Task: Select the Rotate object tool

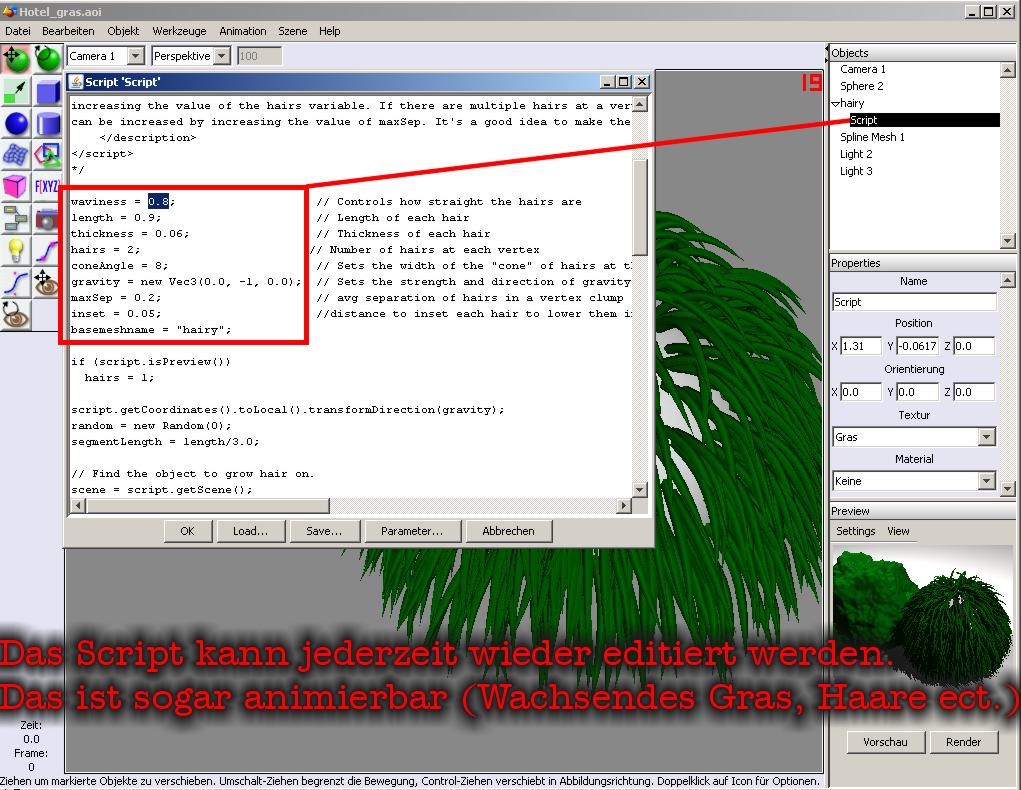Action: 48,59
